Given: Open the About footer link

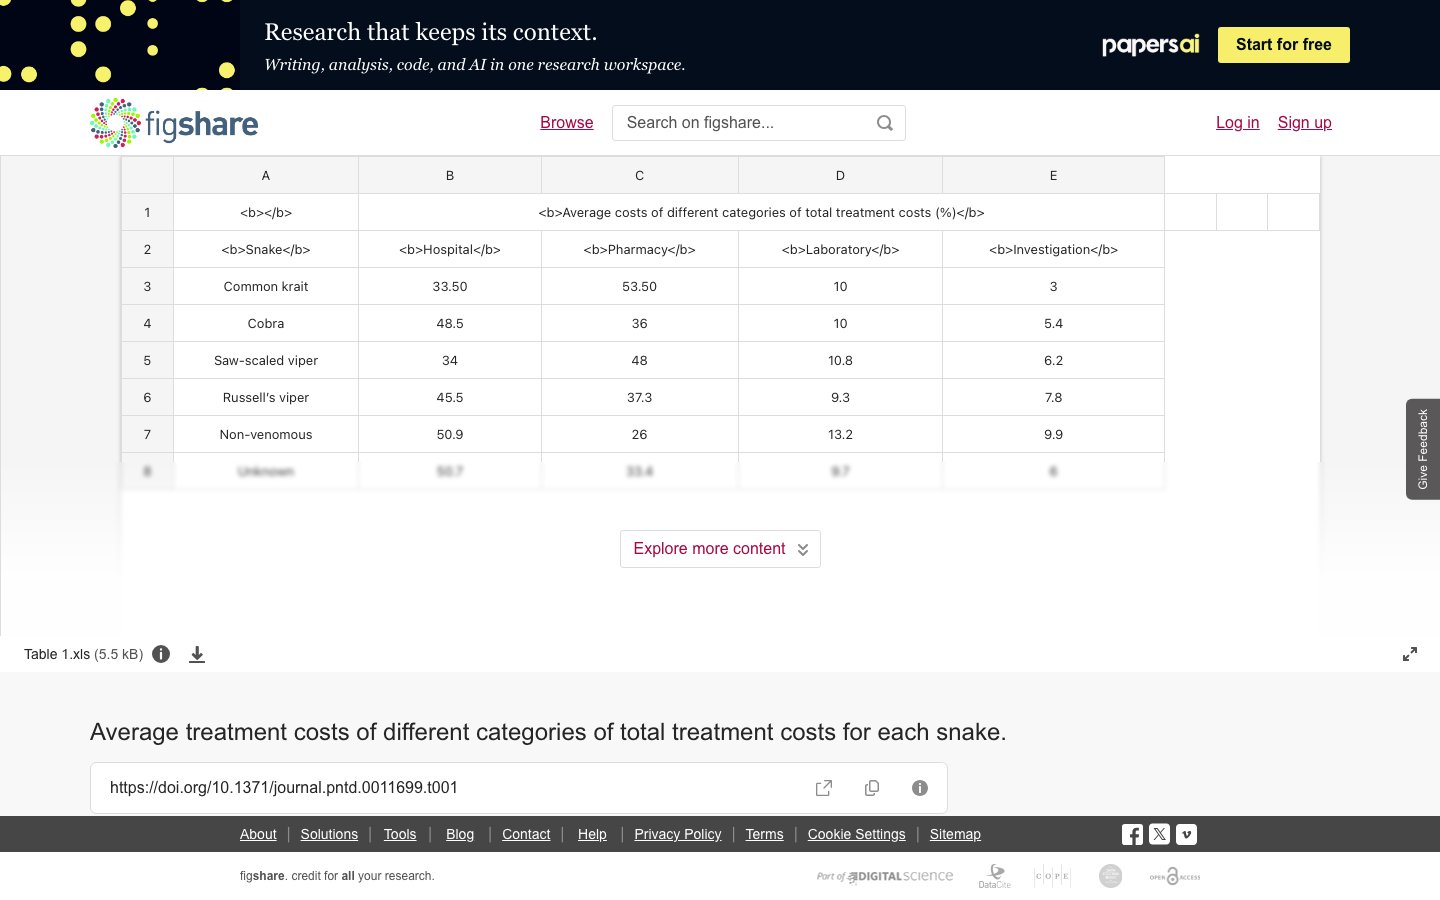Looking at the screenshot, I should (x=258, y=834).
